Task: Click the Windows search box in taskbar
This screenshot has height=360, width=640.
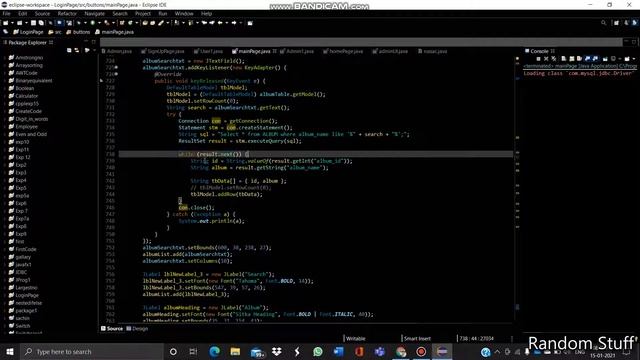Action: [x=91, y=352]
